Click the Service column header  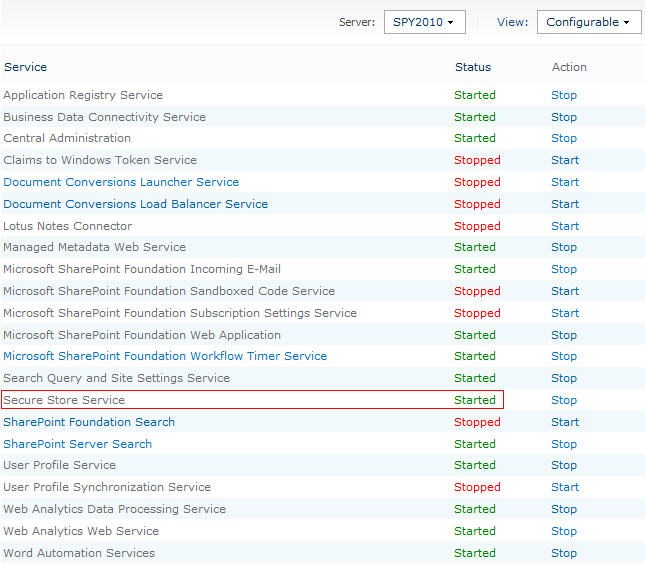26,67
